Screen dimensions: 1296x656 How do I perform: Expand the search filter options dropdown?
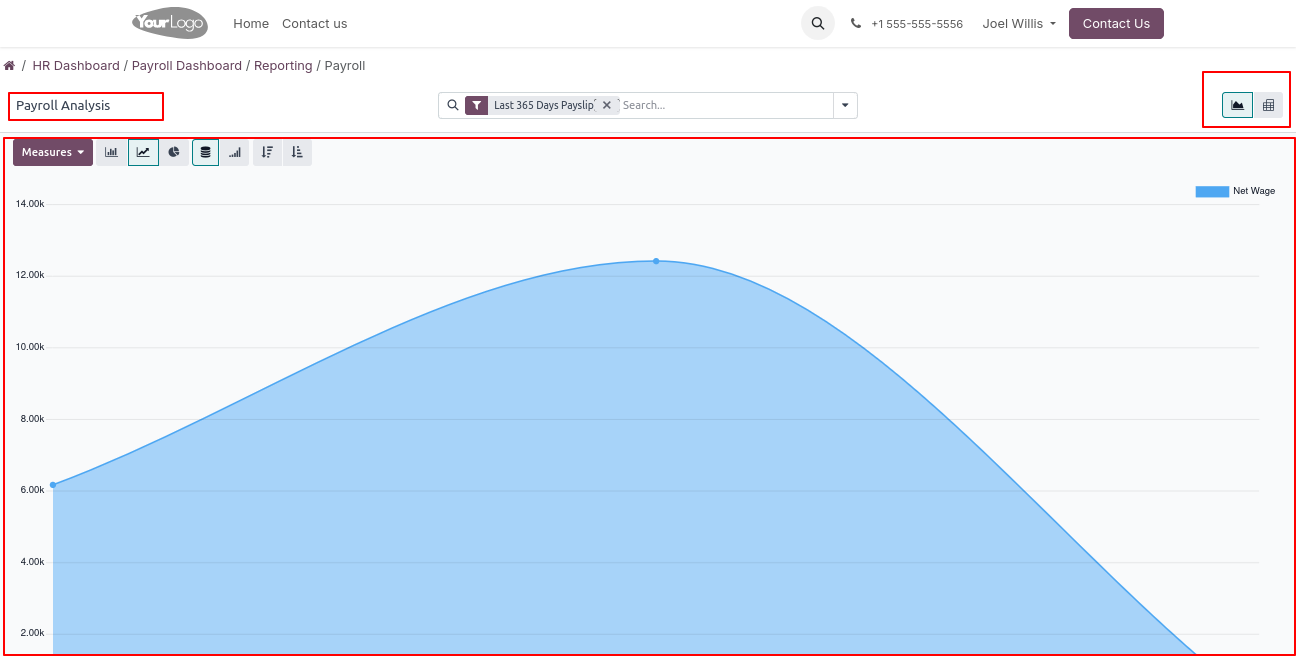coord(845,105)
